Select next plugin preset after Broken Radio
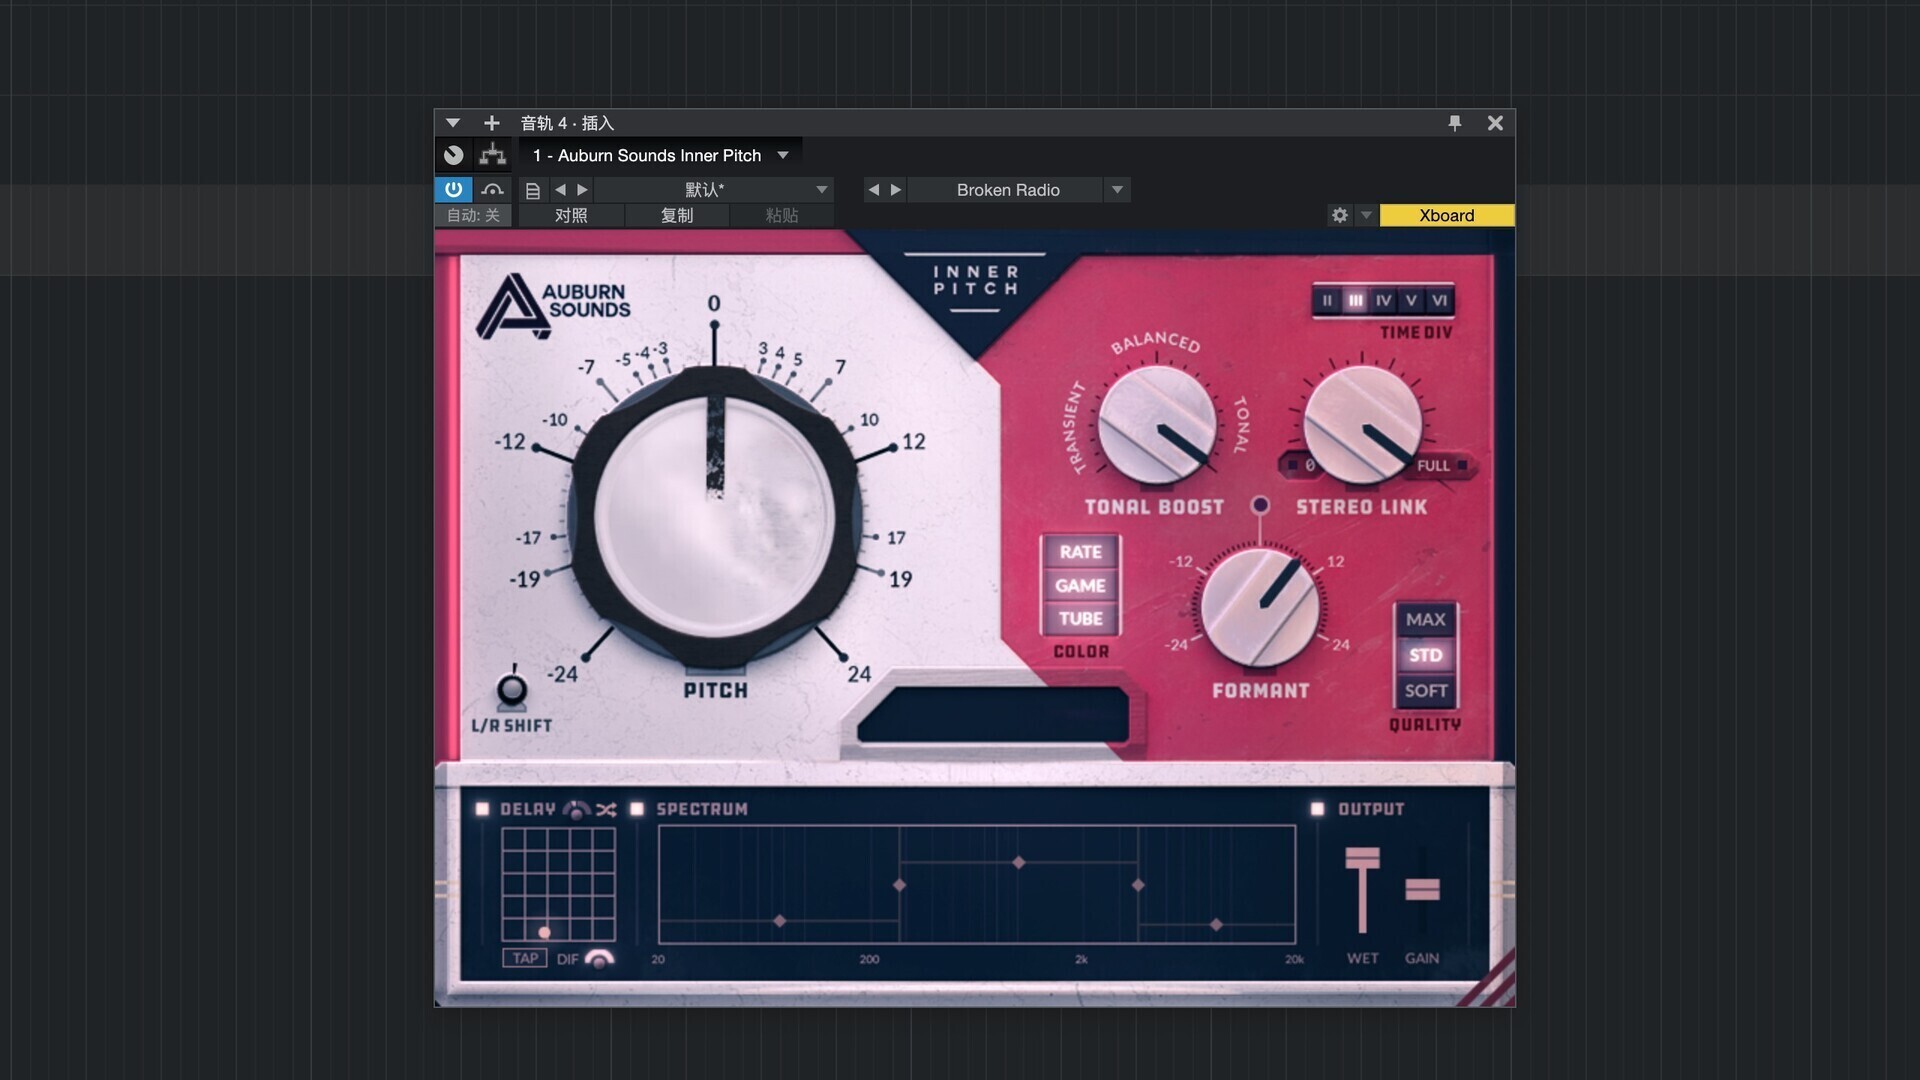Image resolution: width=1920 pixels, height=1080 pixels. [x=896, y=190]
